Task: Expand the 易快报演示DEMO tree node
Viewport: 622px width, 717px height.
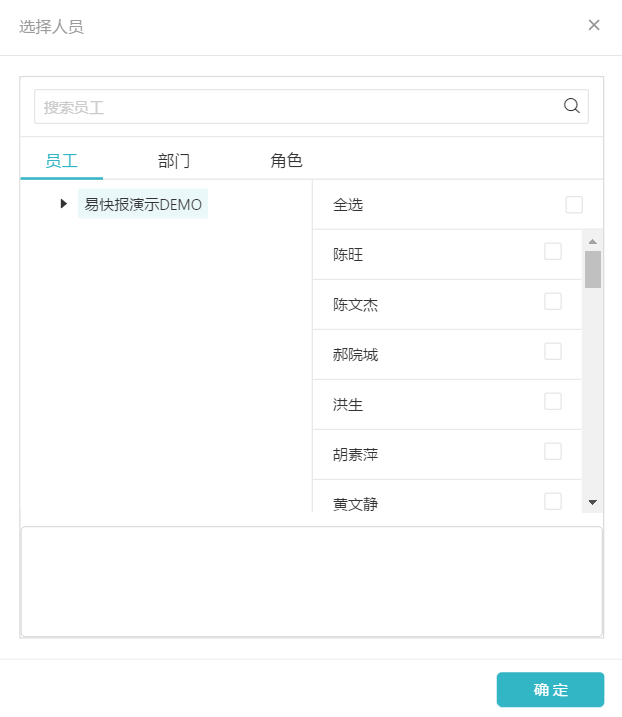Action: click(x=64, y=203)
